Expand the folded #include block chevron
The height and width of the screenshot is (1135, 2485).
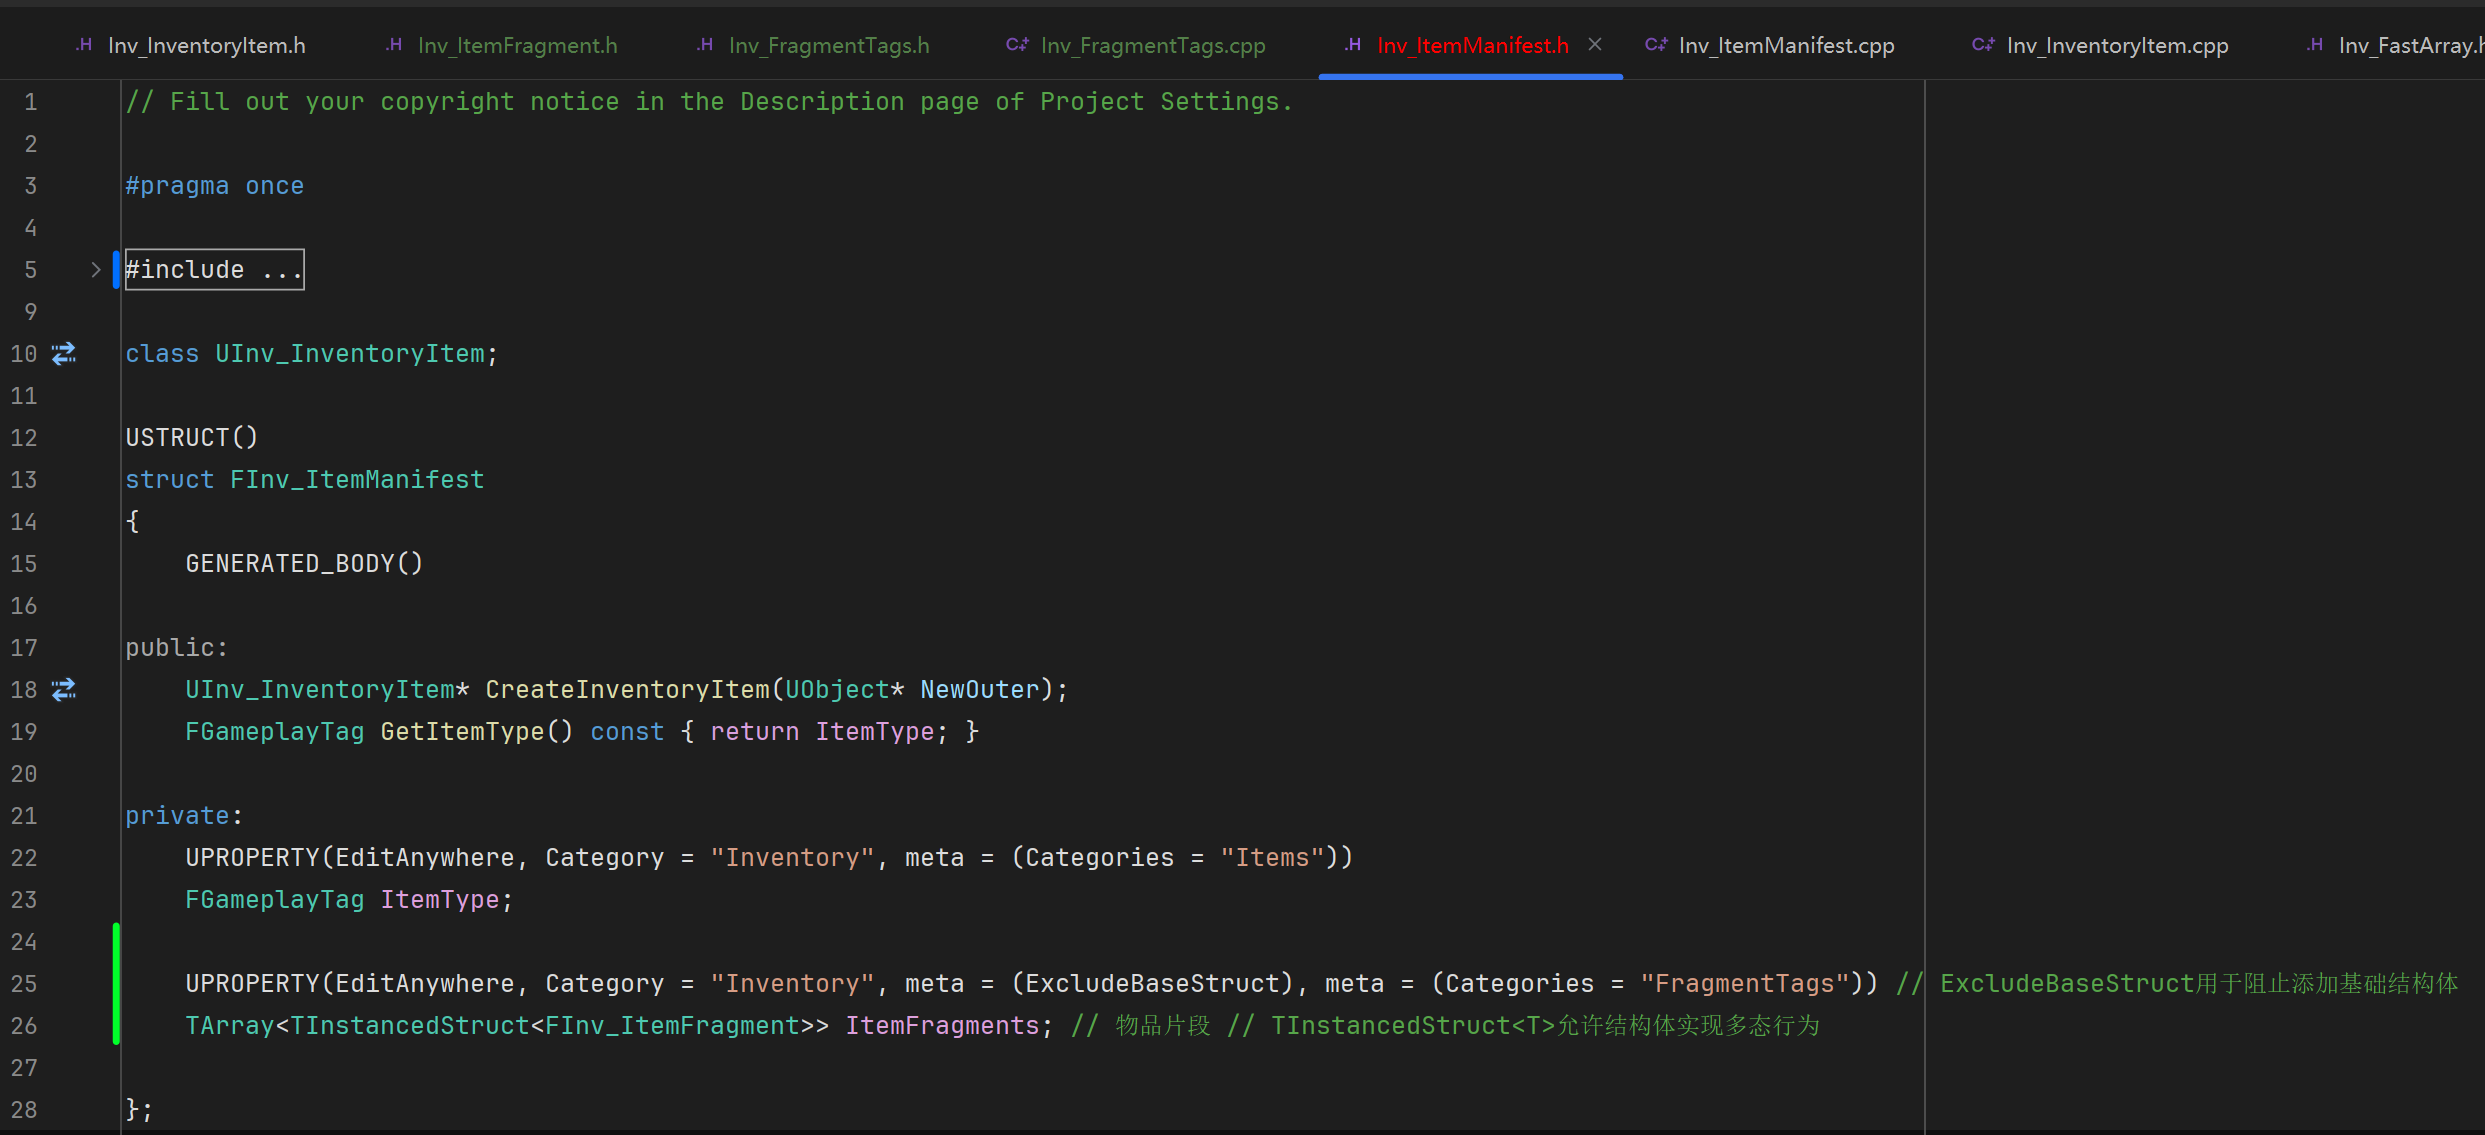[95, 270]
